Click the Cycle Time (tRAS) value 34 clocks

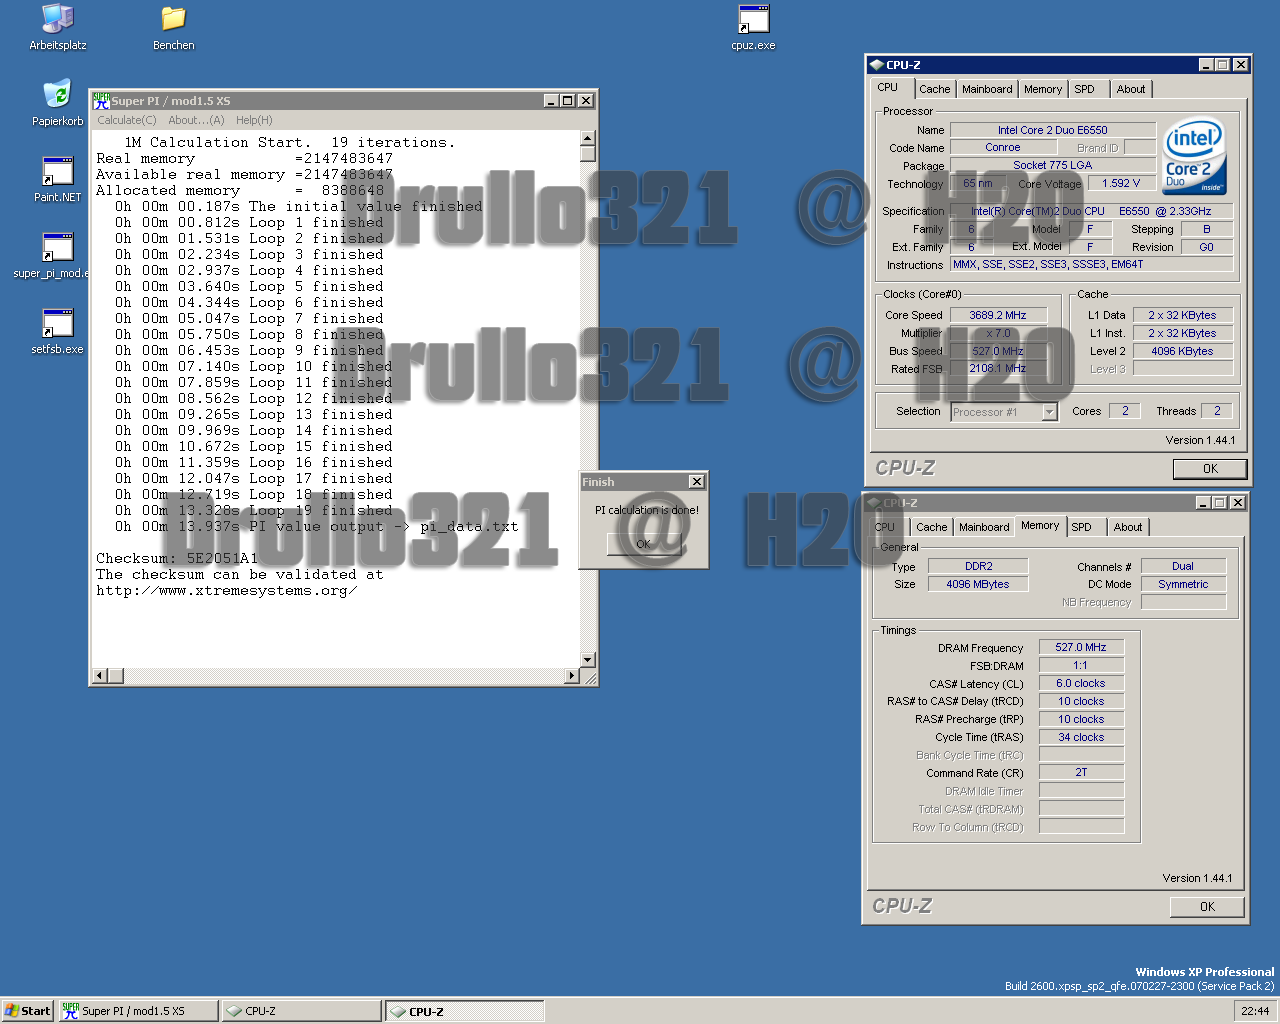click(x=1081, y=737)
